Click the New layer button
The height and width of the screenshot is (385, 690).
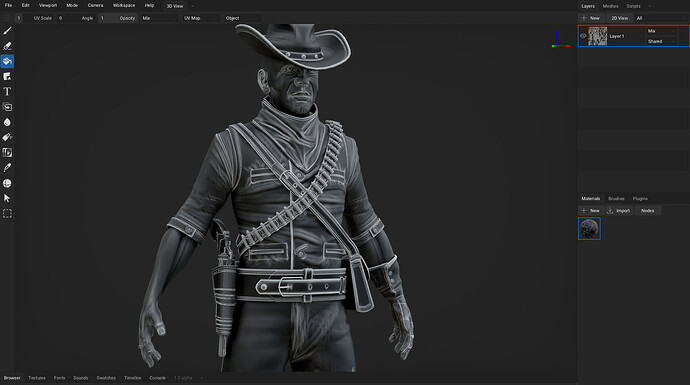pos(591,18)
